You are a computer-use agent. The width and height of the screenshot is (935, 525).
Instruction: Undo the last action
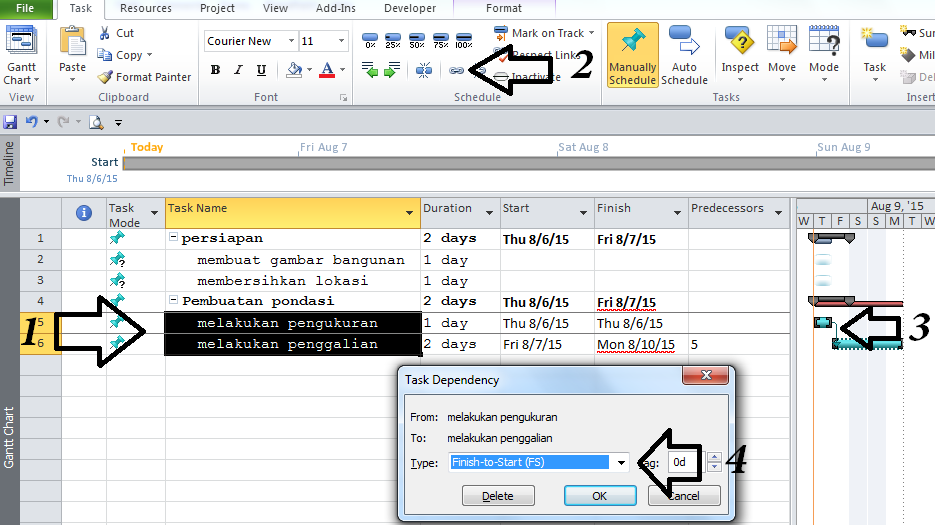(31, 122)
